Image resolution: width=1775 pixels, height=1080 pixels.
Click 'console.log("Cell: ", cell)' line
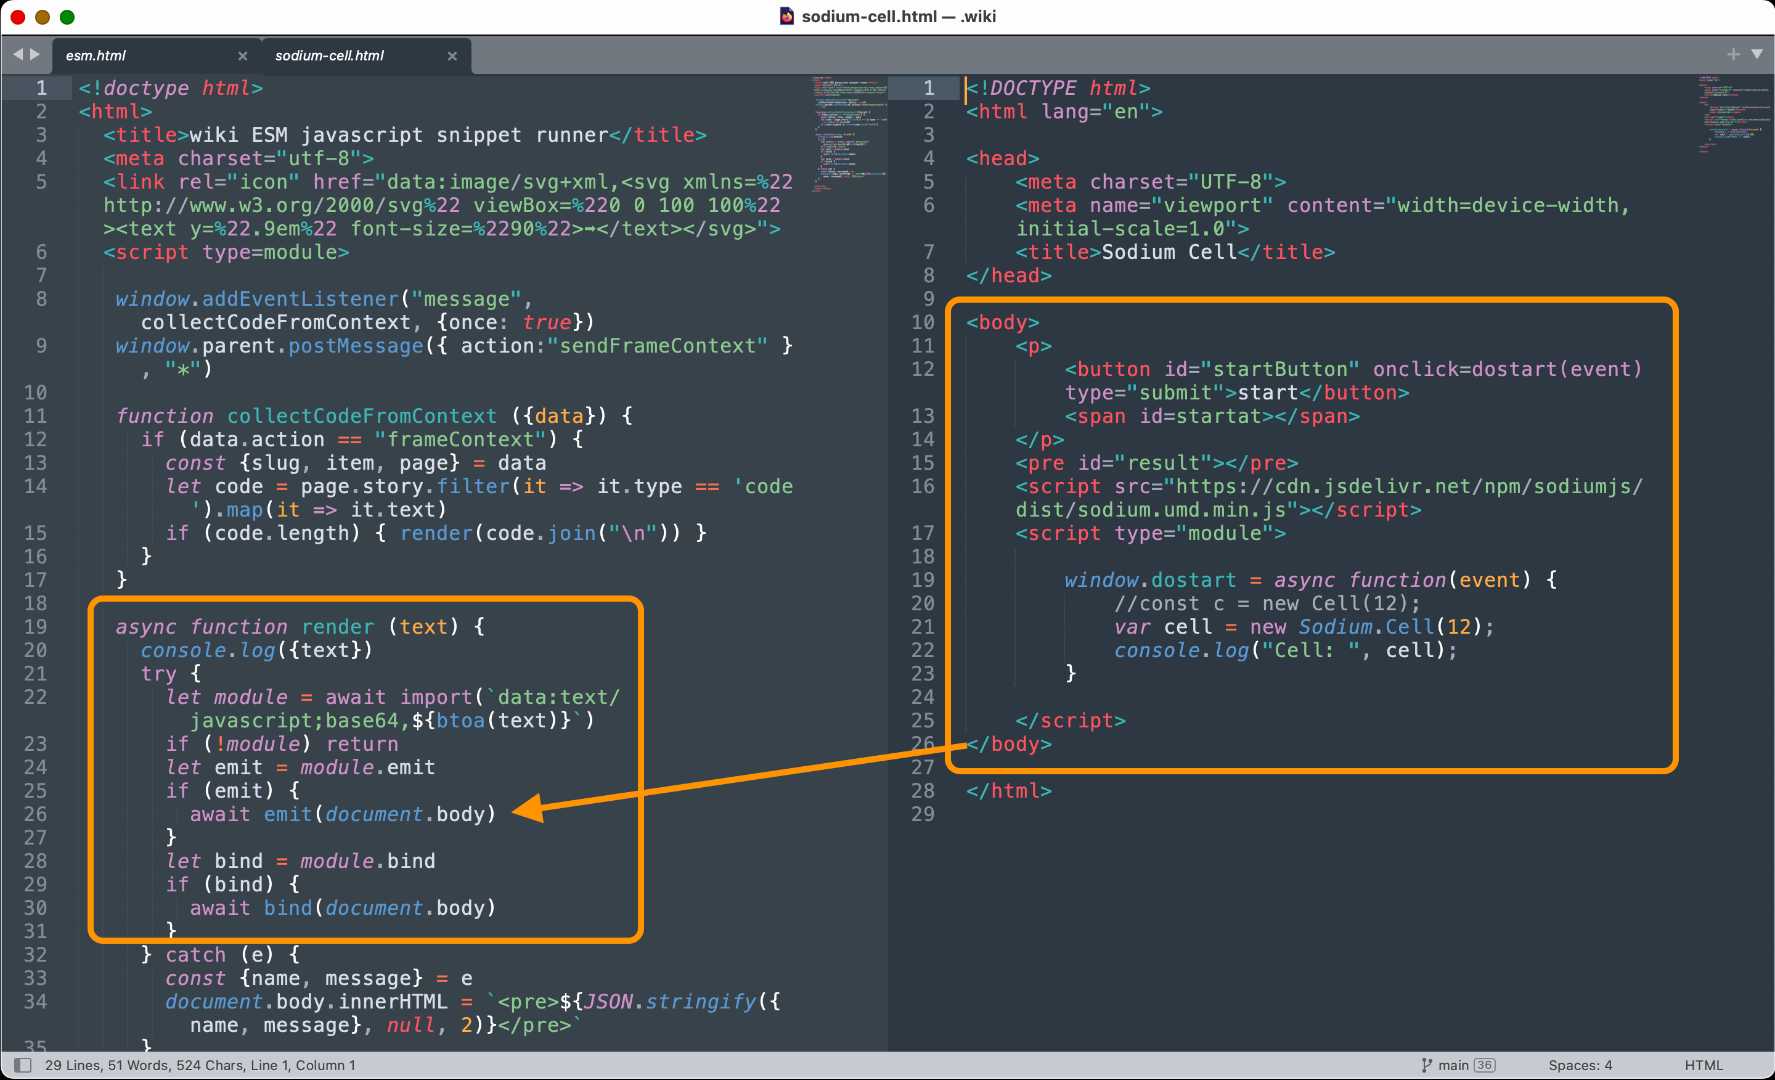(1286, 651)
